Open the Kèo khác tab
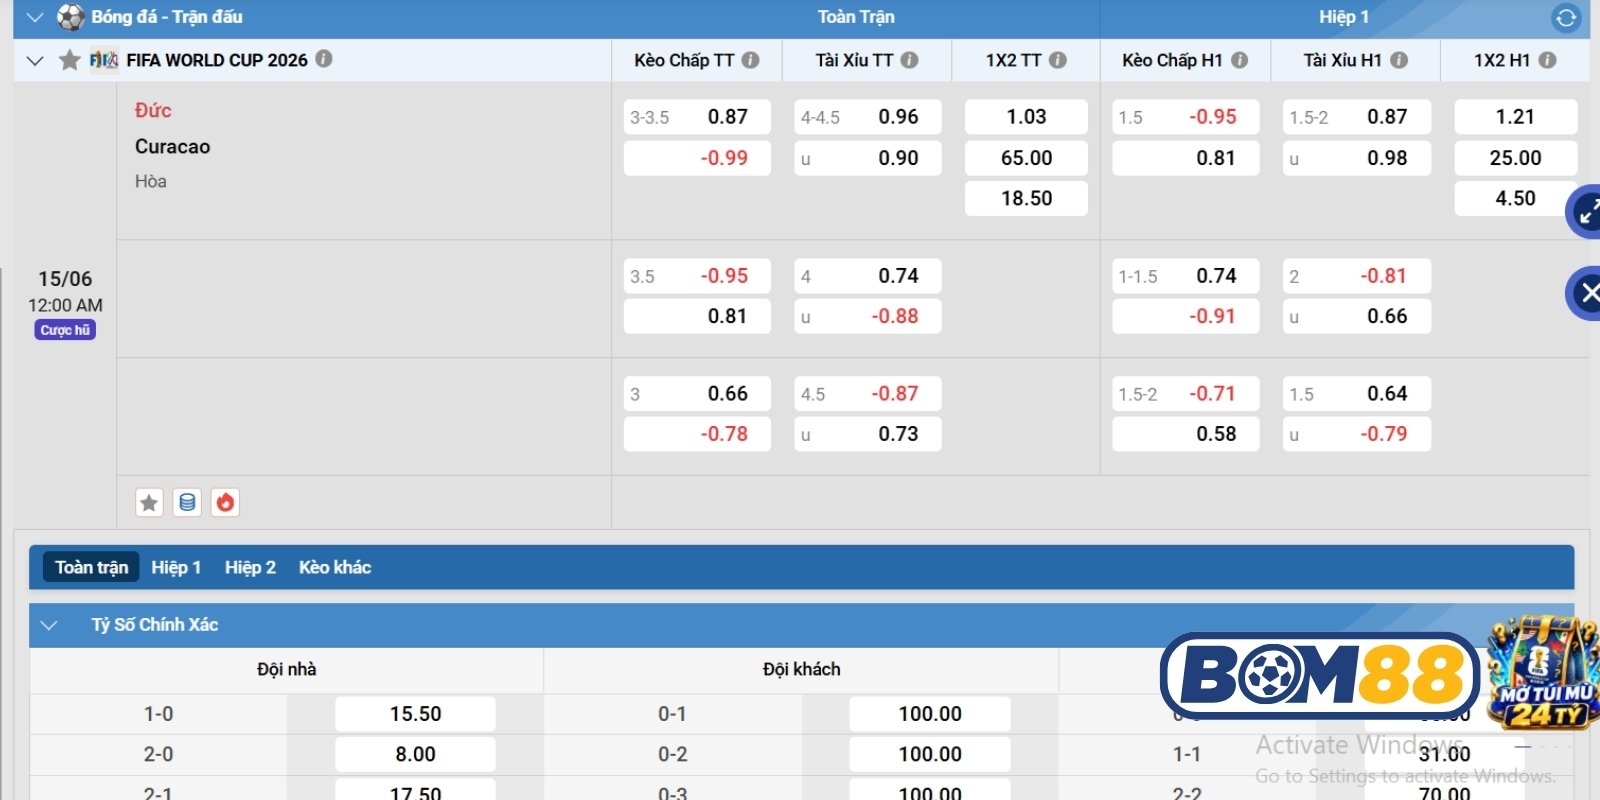Viewport: 1600px width, 800px height. (335, 567)
